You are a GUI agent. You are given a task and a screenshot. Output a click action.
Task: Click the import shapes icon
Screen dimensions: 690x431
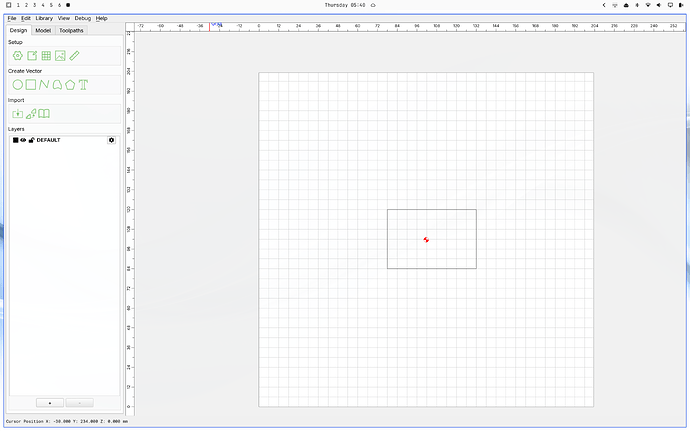pos(31,114)
